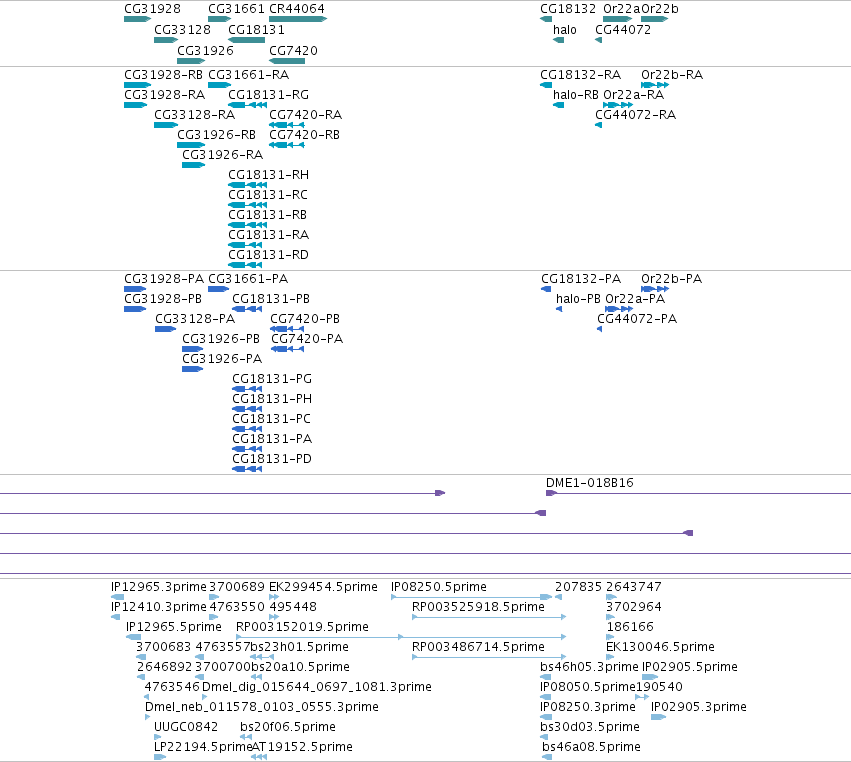Open the IP08250.5prime EST label
Viewport: 851px width, 762px height.
[x=439, y=587]
